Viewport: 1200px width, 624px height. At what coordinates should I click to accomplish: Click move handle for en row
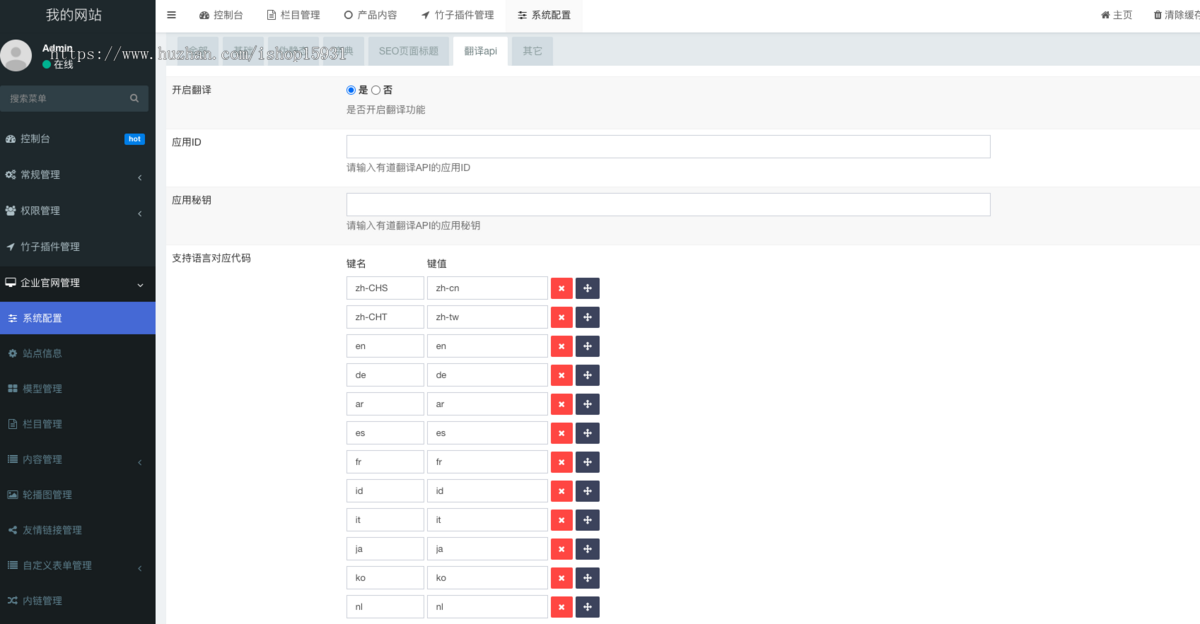tap(587, 346)
